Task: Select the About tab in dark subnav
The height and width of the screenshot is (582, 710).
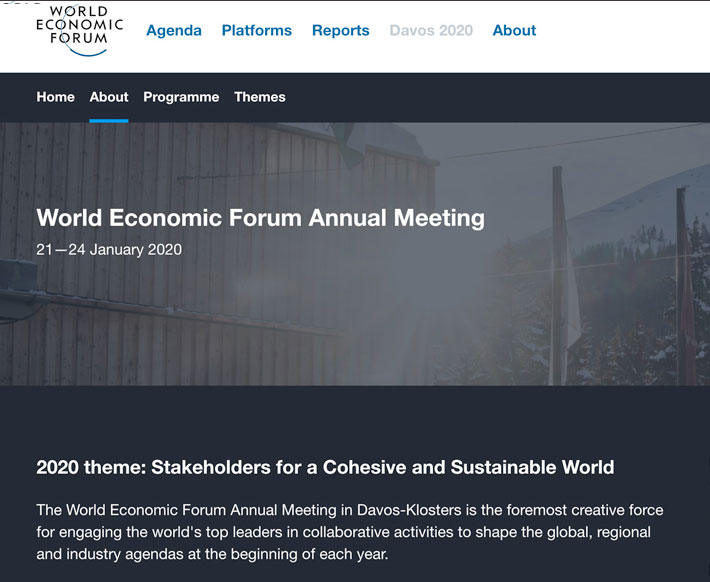Action: [x=109, y=97]
